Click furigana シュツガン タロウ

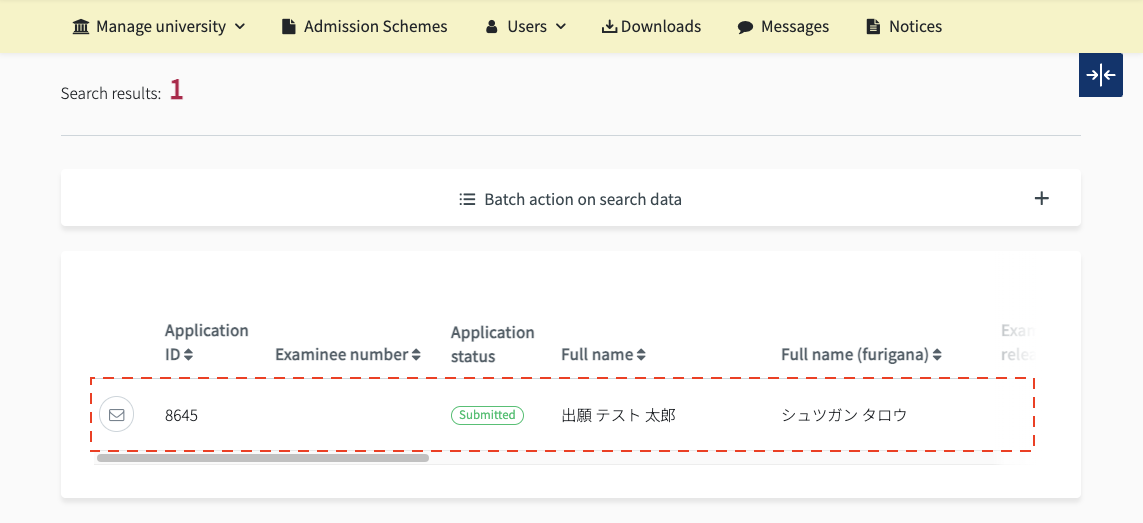point(844,416)
